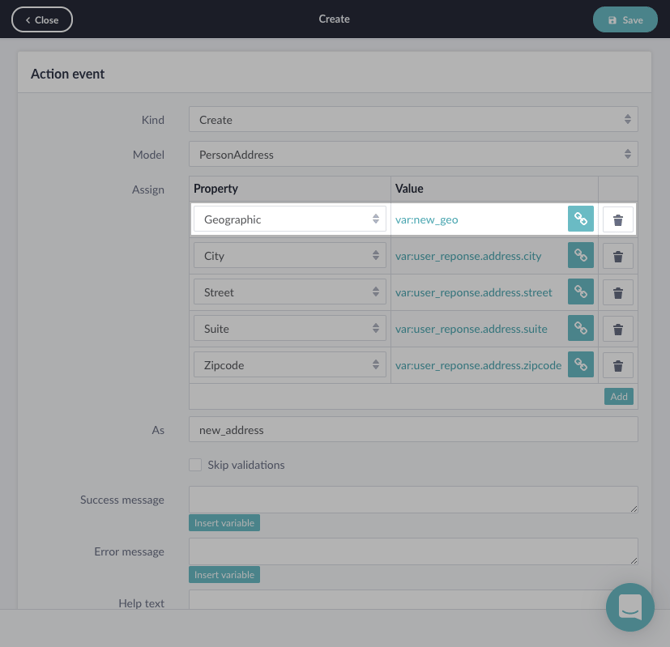Insert variable into Success message
This screenshot has width=670, height=647.
pos(224,523)
